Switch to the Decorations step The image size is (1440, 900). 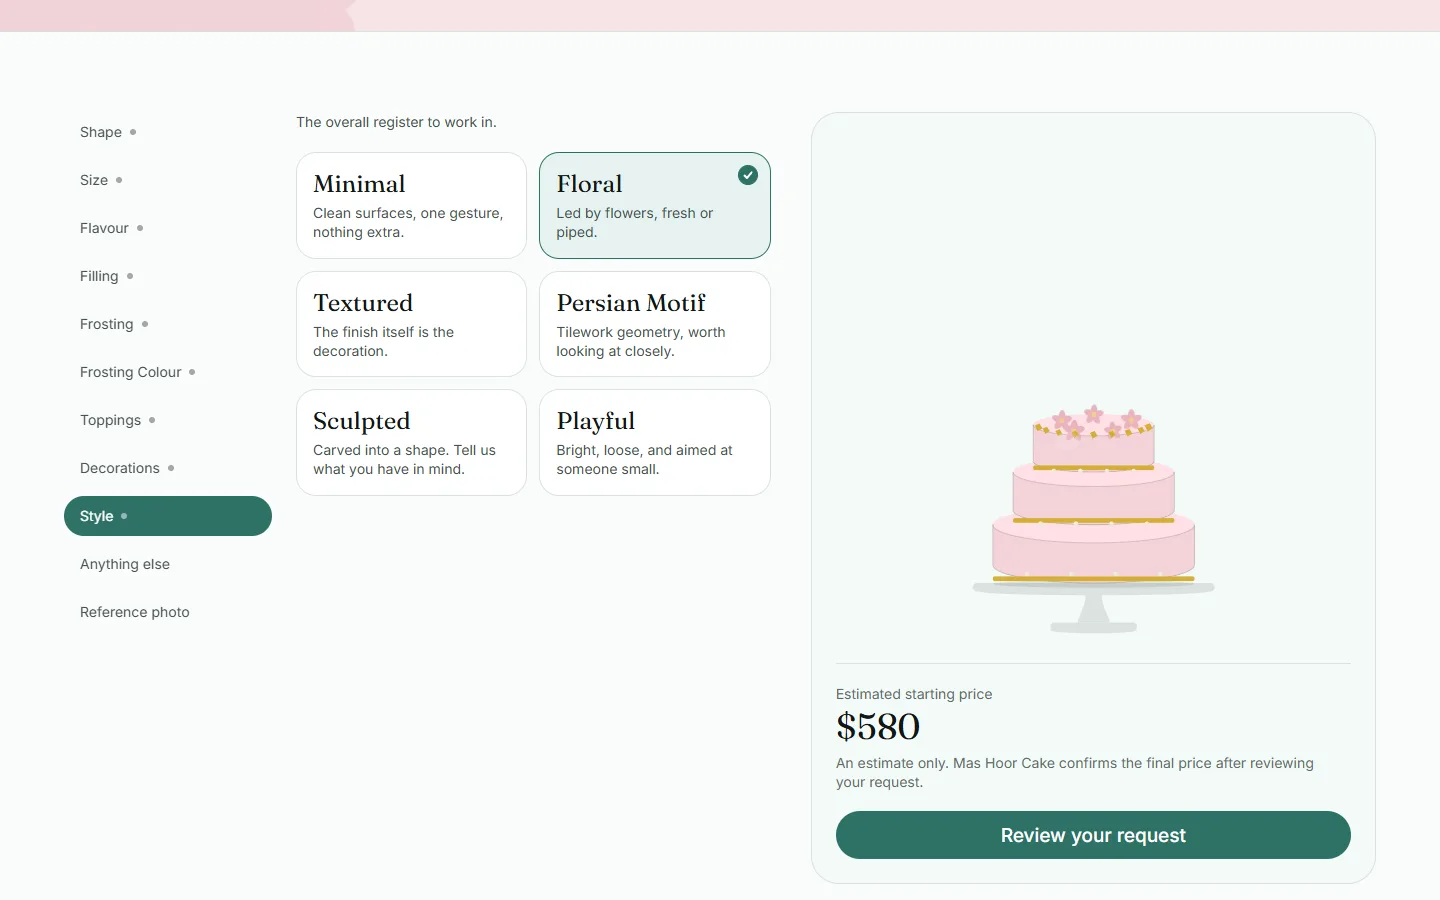coord(168,468)
